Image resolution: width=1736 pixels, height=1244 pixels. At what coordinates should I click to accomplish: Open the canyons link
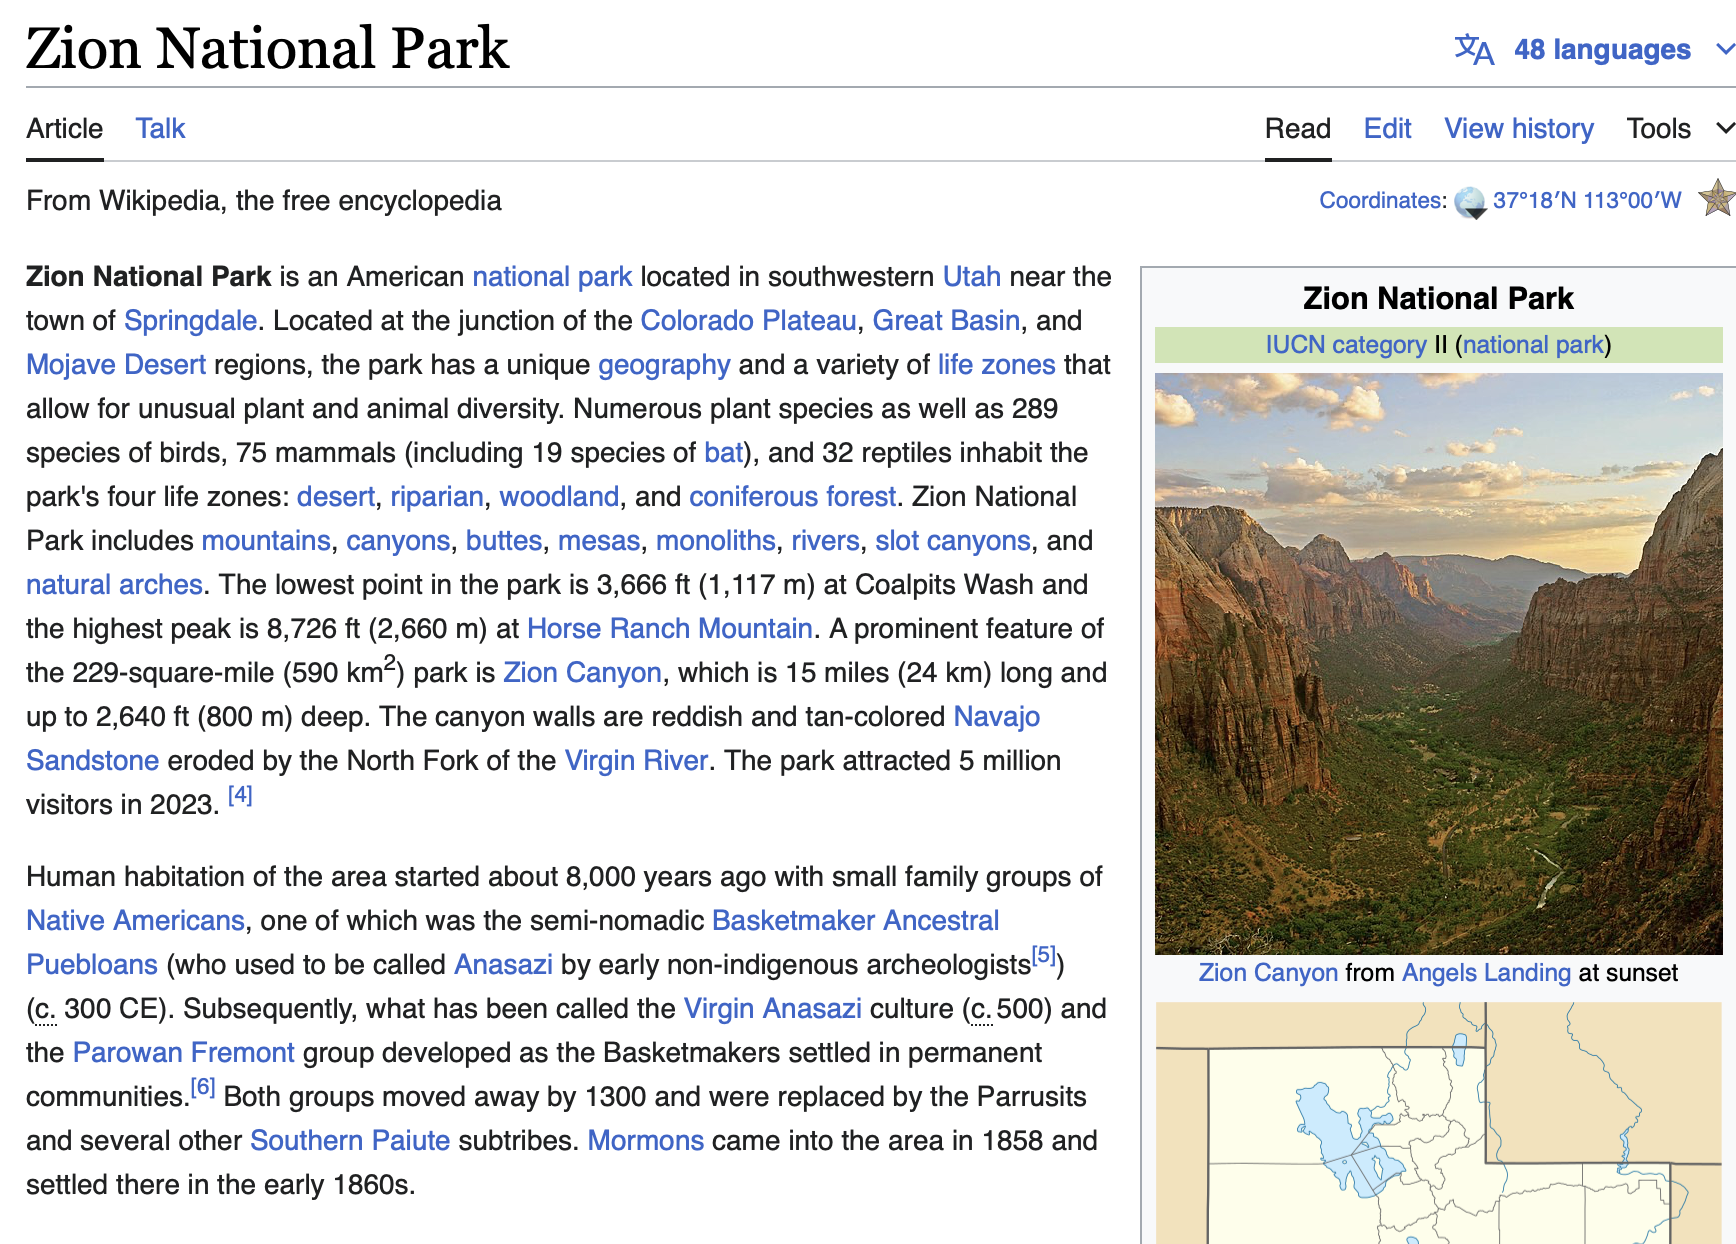(398, 540)
